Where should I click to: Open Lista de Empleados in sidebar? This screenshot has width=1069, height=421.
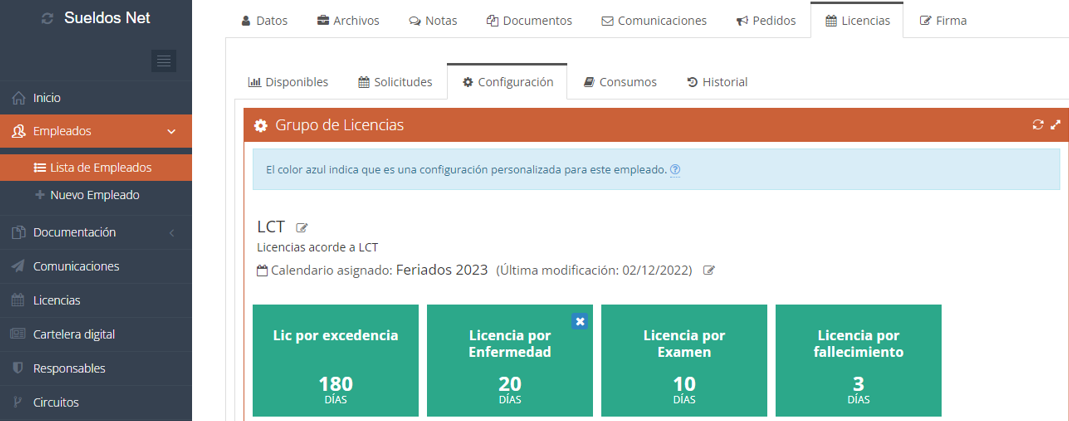[95, 168]
